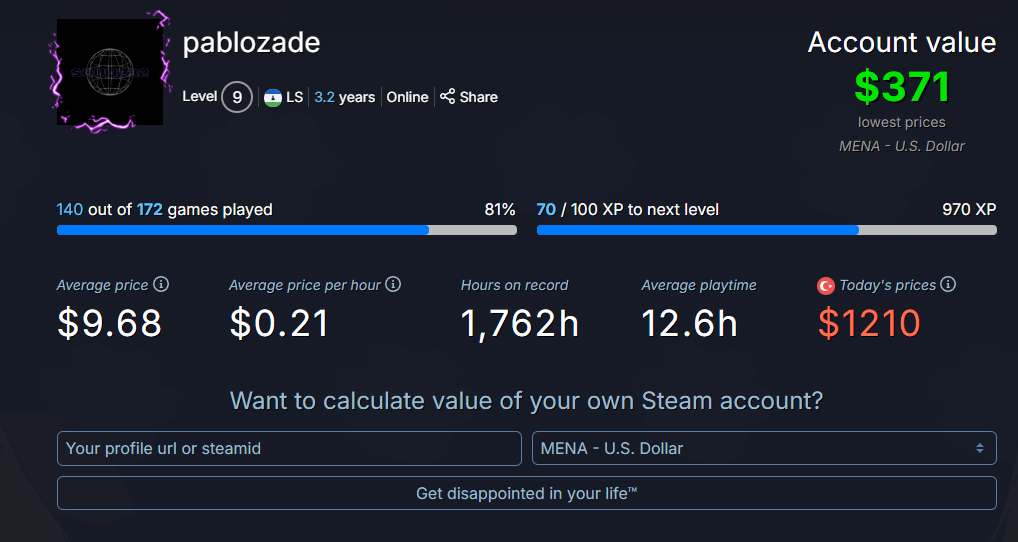Click the level 9 badge circle

click(237, 97)
